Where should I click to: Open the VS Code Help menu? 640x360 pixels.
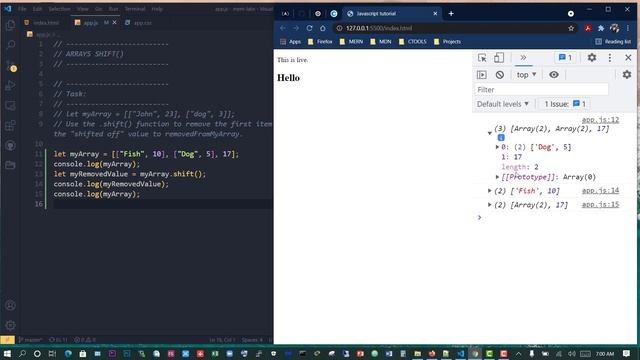click(157, 9)
